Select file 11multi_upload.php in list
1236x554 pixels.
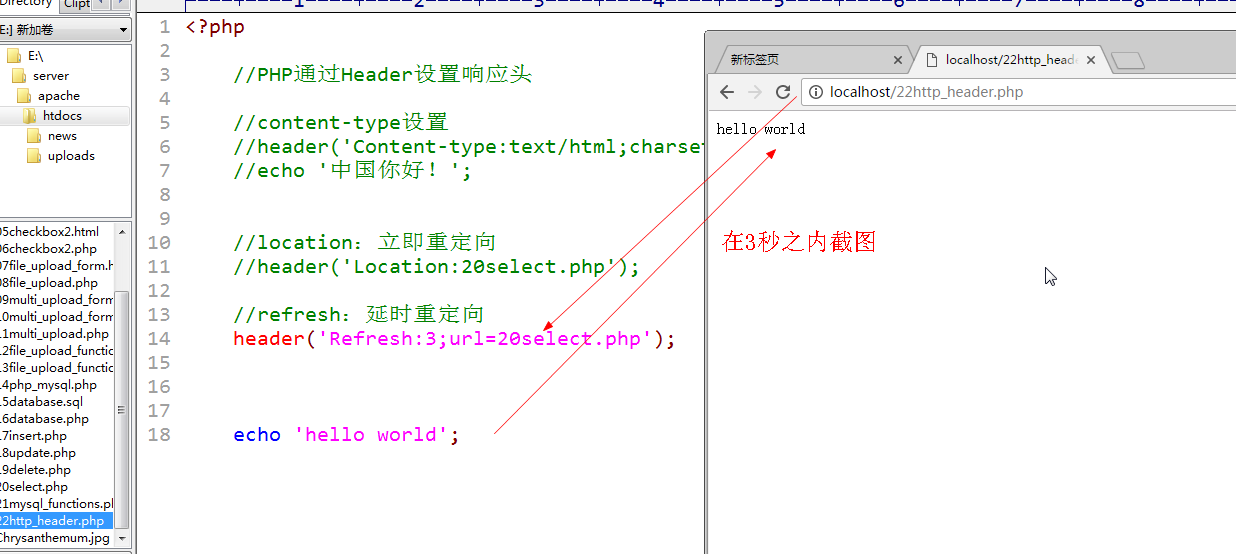(54, 334)
